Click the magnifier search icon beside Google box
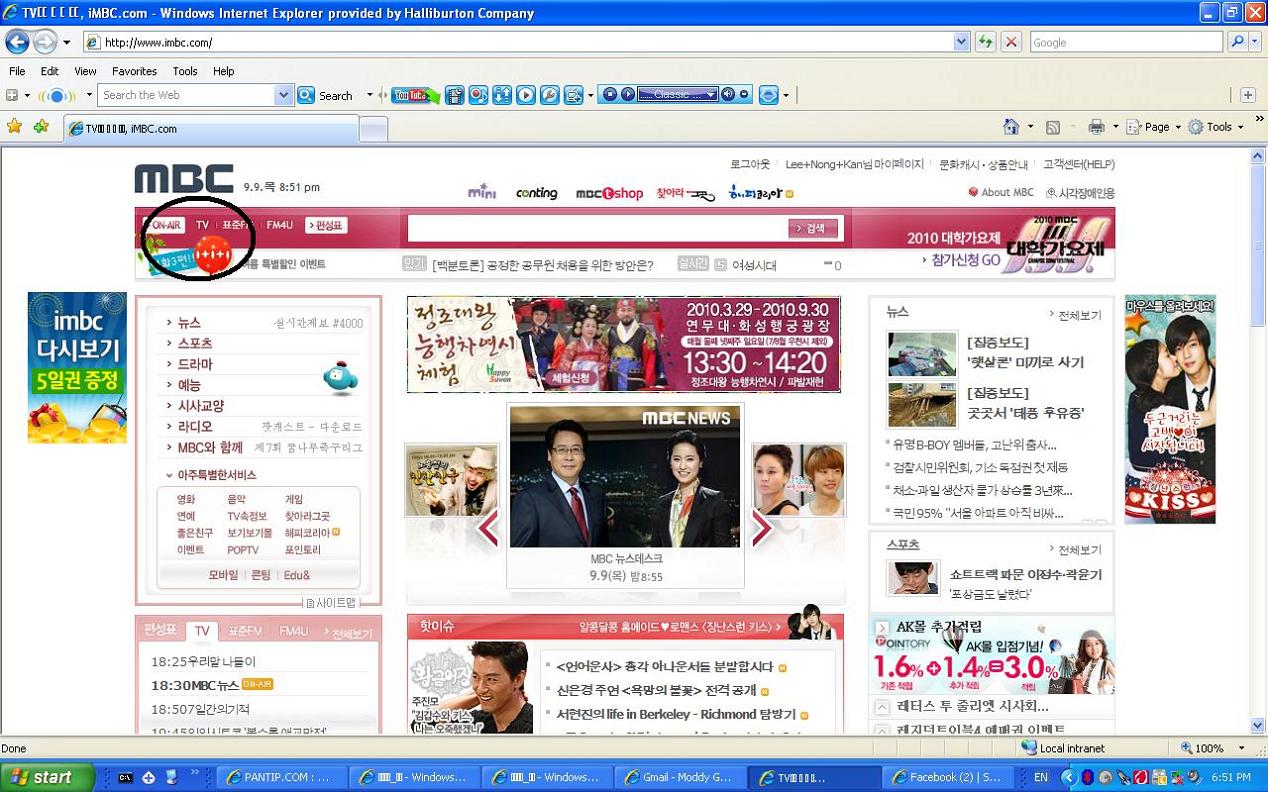The image size is (1268, 792). pos(1238,42)
